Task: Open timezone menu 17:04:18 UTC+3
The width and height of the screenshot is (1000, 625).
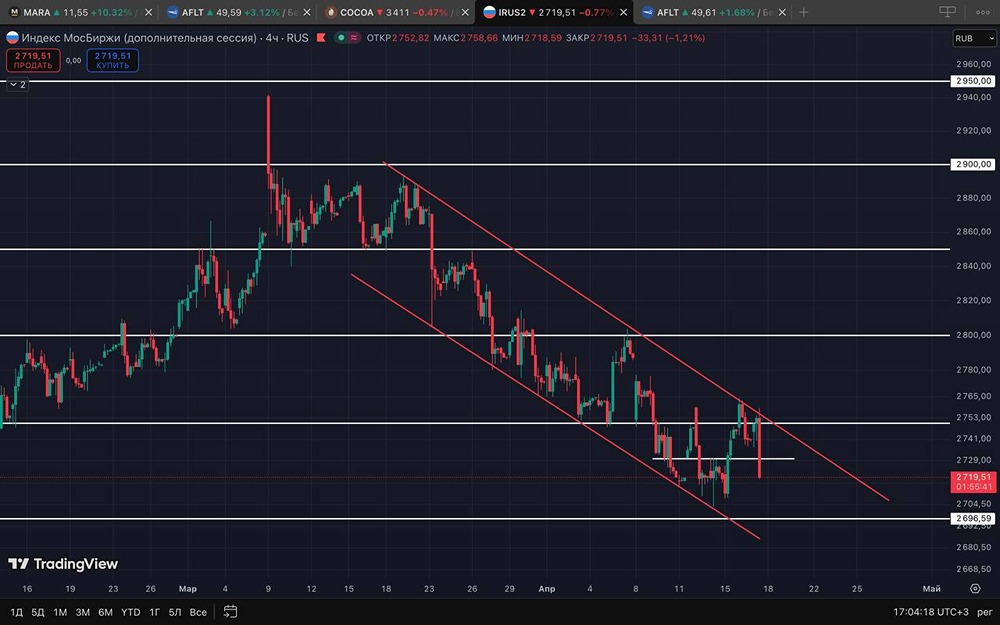Action: pos(930,612)
